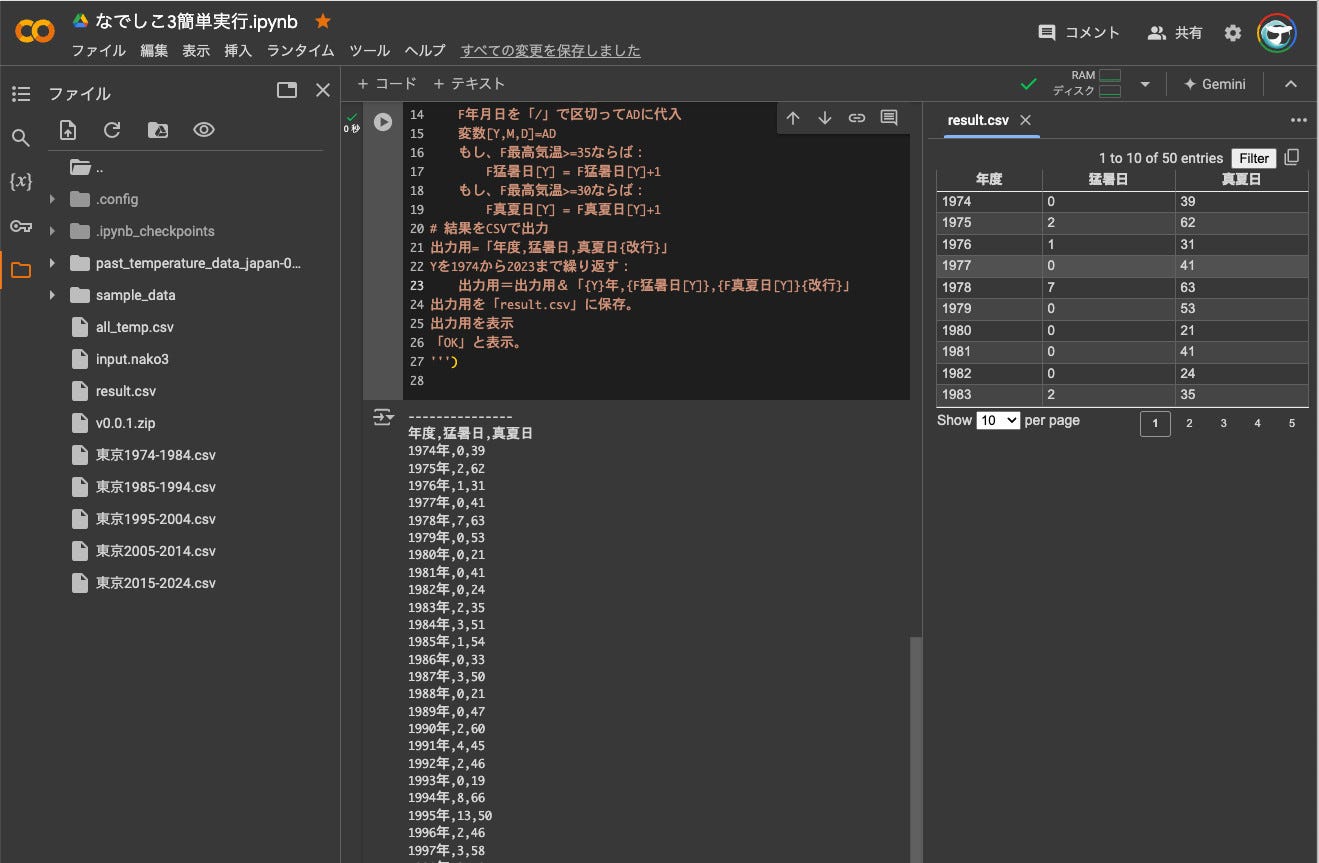
Task: Open the viewer pane more options menu
Action: pyautogui.click(x=1299, y=120)
